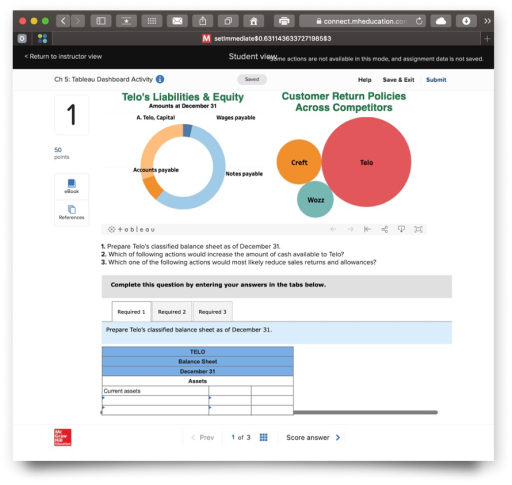Click the connect.mheducation.com address field
This screenshot has width=512, height=485.
point(362,21)
